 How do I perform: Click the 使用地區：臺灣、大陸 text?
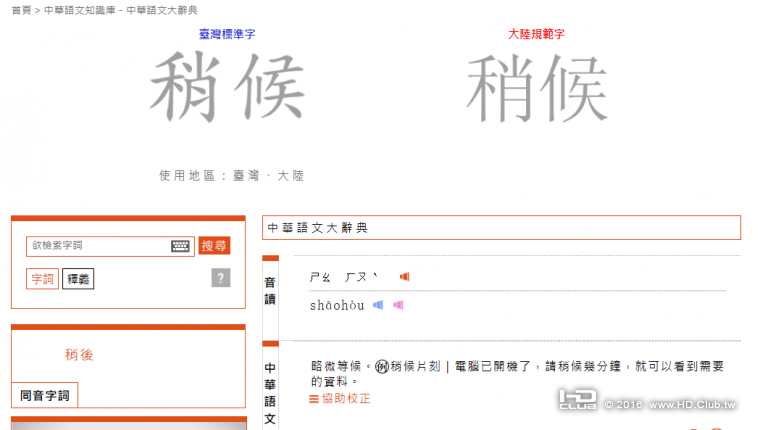232,175
